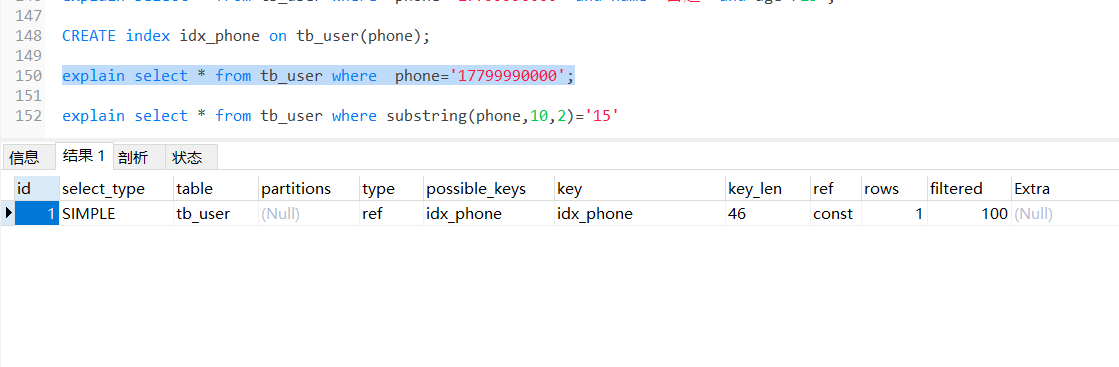Place cursor on CREATE index line 148
This screenshot has height=367, width=1119.
[246, 36]
